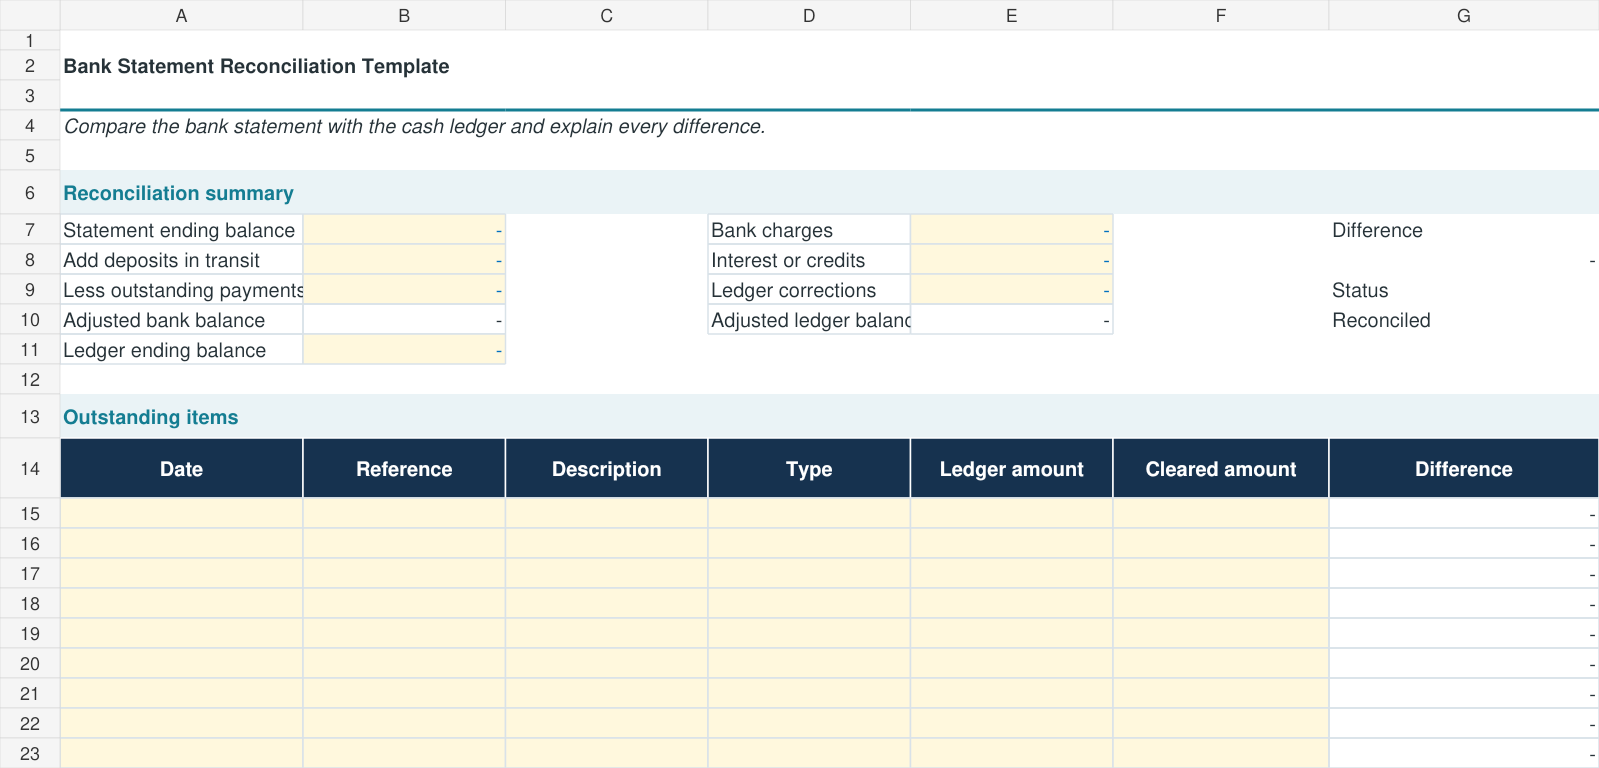Click the 'Status' label in column G
This screenshot has height=768, width=1599.
1360,290
